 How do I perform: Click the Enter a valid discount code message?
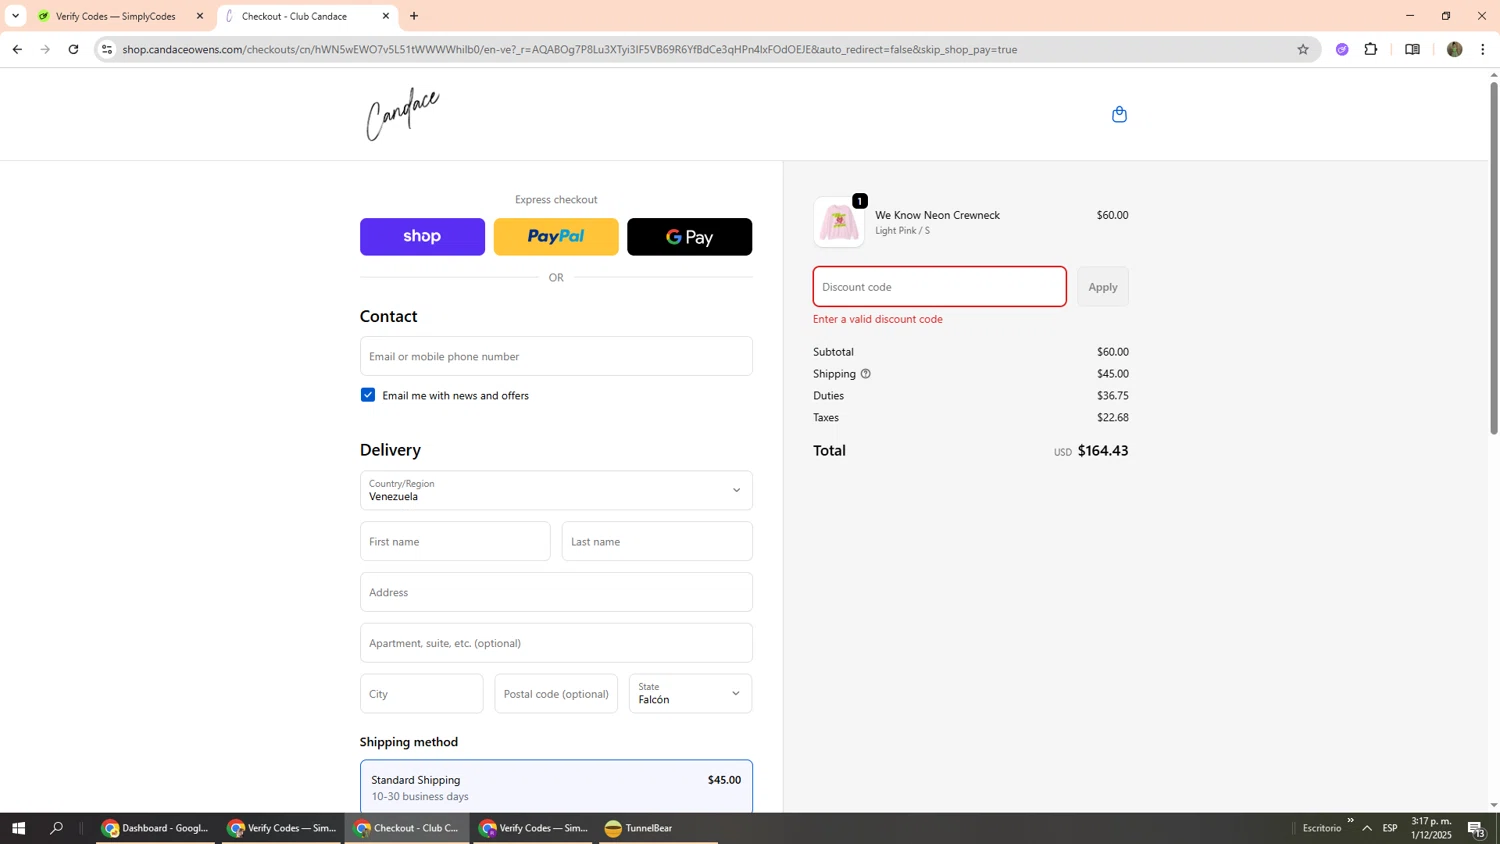point(878,320)
